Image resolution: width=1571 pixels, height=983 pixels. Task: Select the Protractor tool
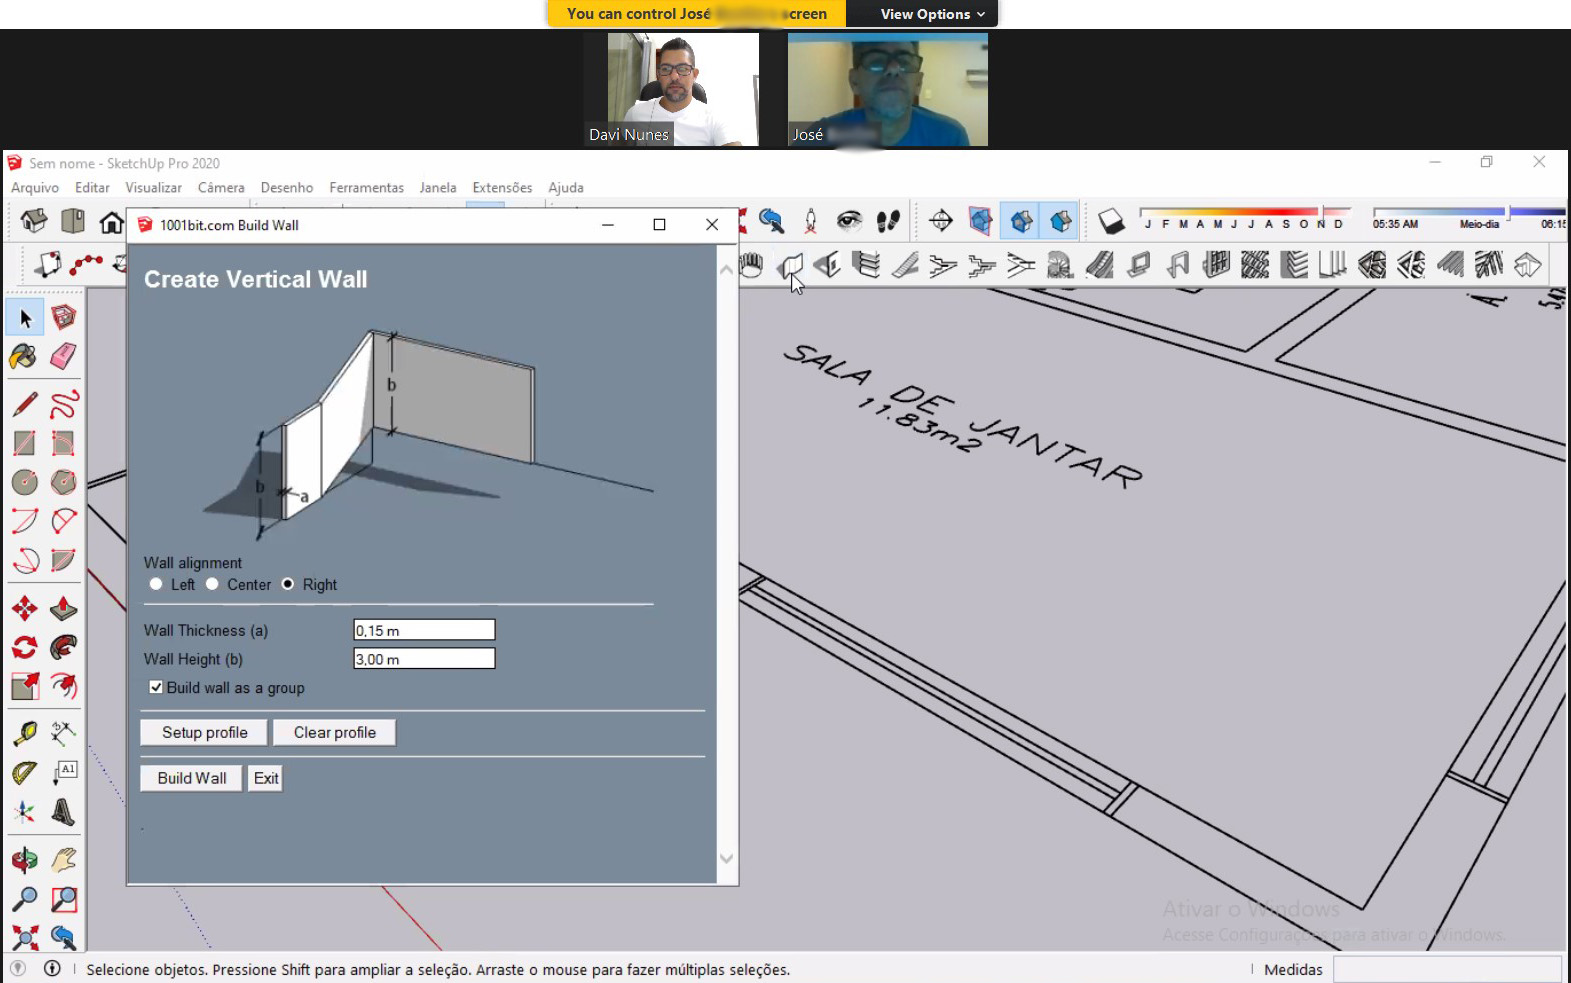(x=25, y=773)
